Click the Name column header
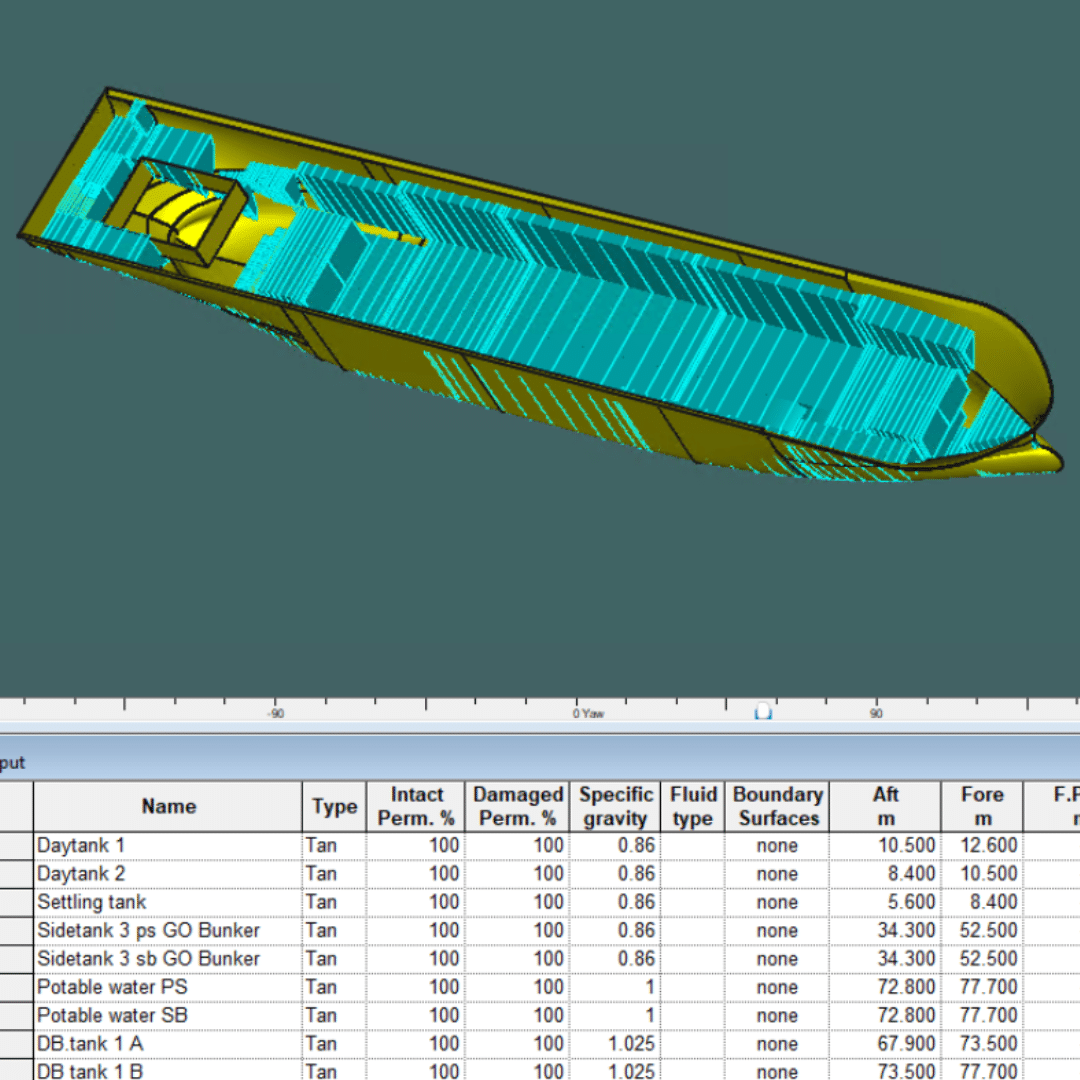Screen dimensions: 1080x1080 [167, 806]
